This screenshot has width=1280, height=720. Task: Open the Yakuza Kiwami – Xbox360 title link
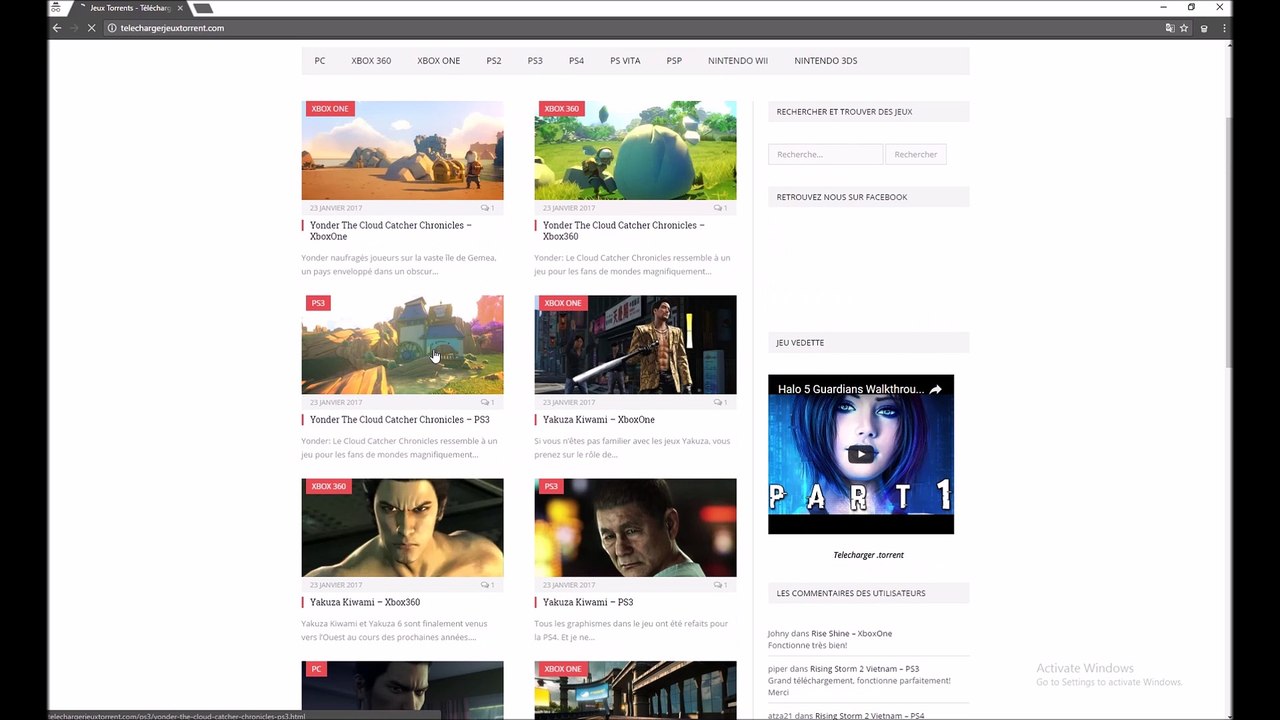pos(365,603)
